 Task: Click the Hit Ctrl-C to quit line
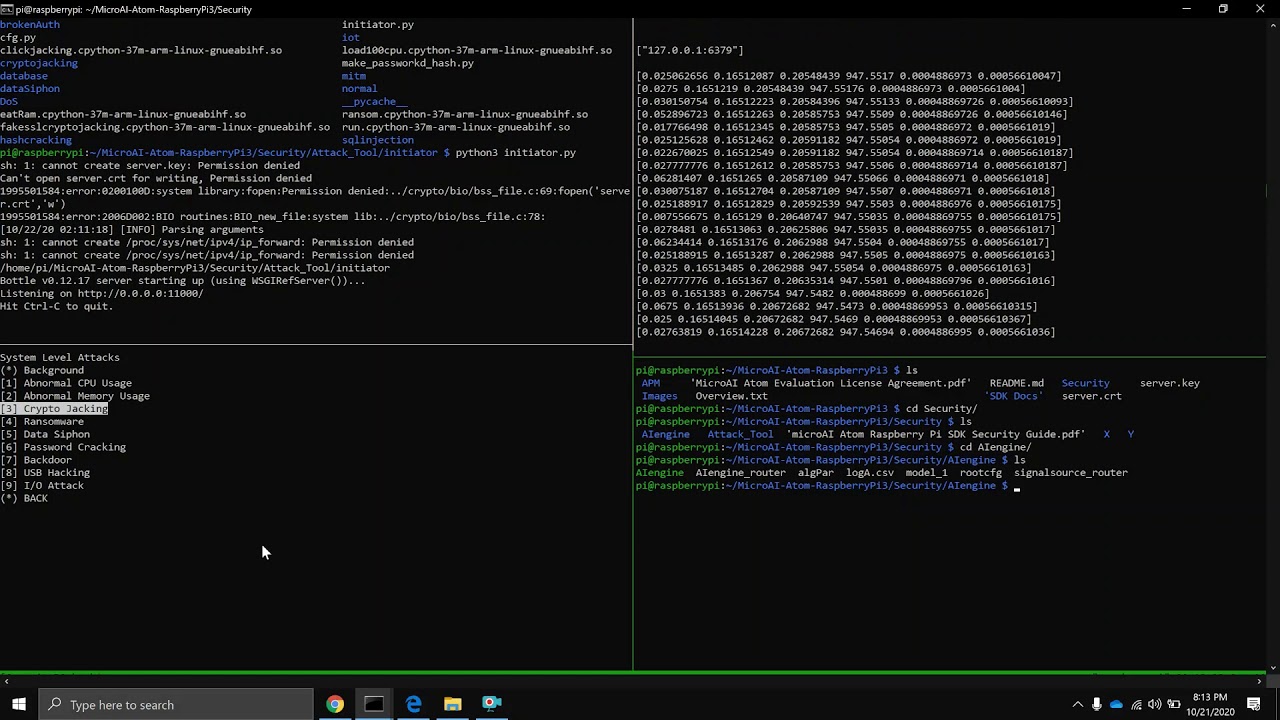[x=57, y=306]
